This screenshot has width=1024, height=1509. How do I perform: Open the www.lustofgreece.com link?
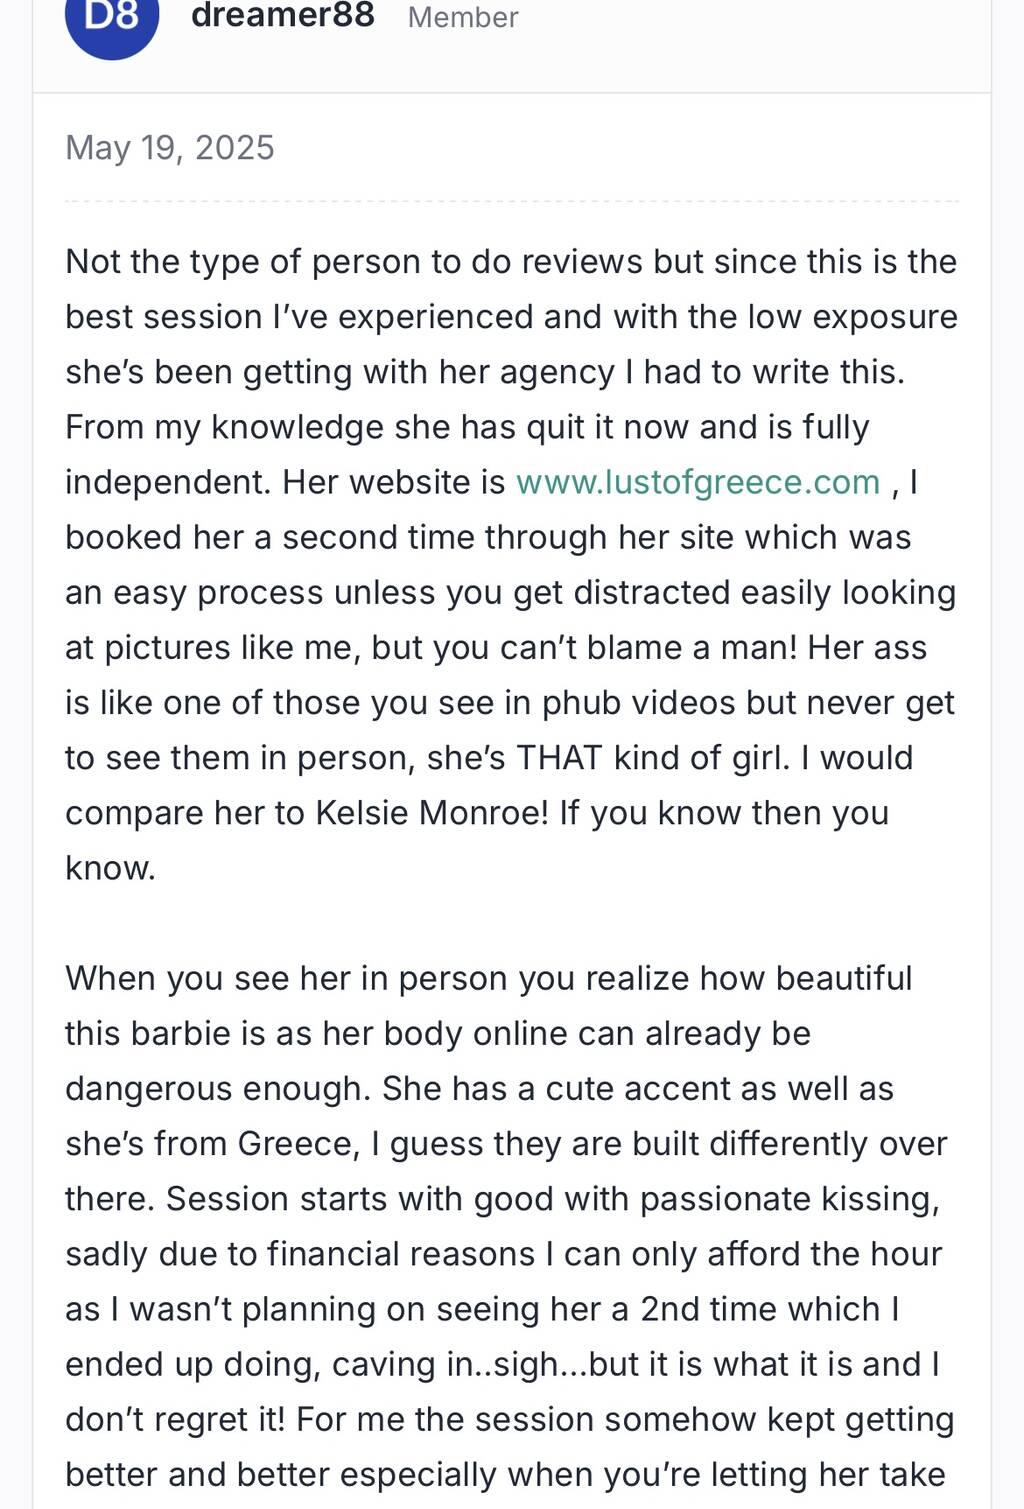pos(697,482)
